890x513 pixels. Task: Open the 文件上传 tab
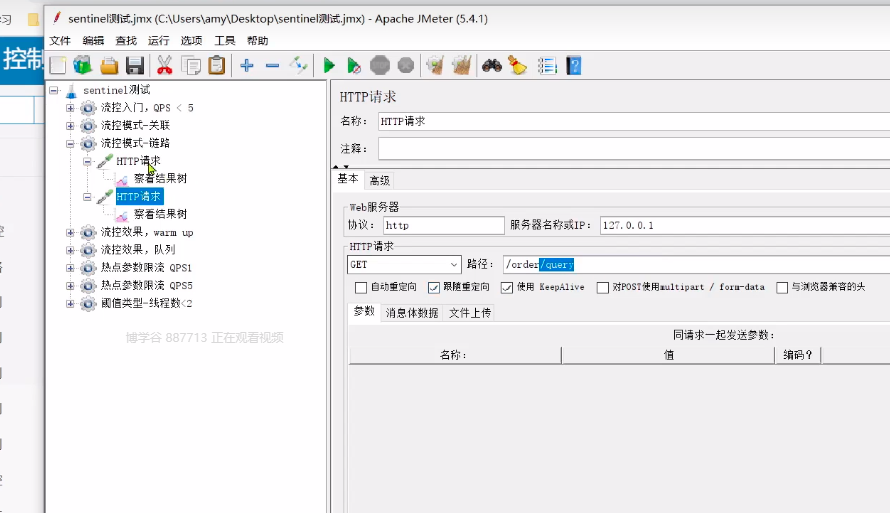pos(470,313)
